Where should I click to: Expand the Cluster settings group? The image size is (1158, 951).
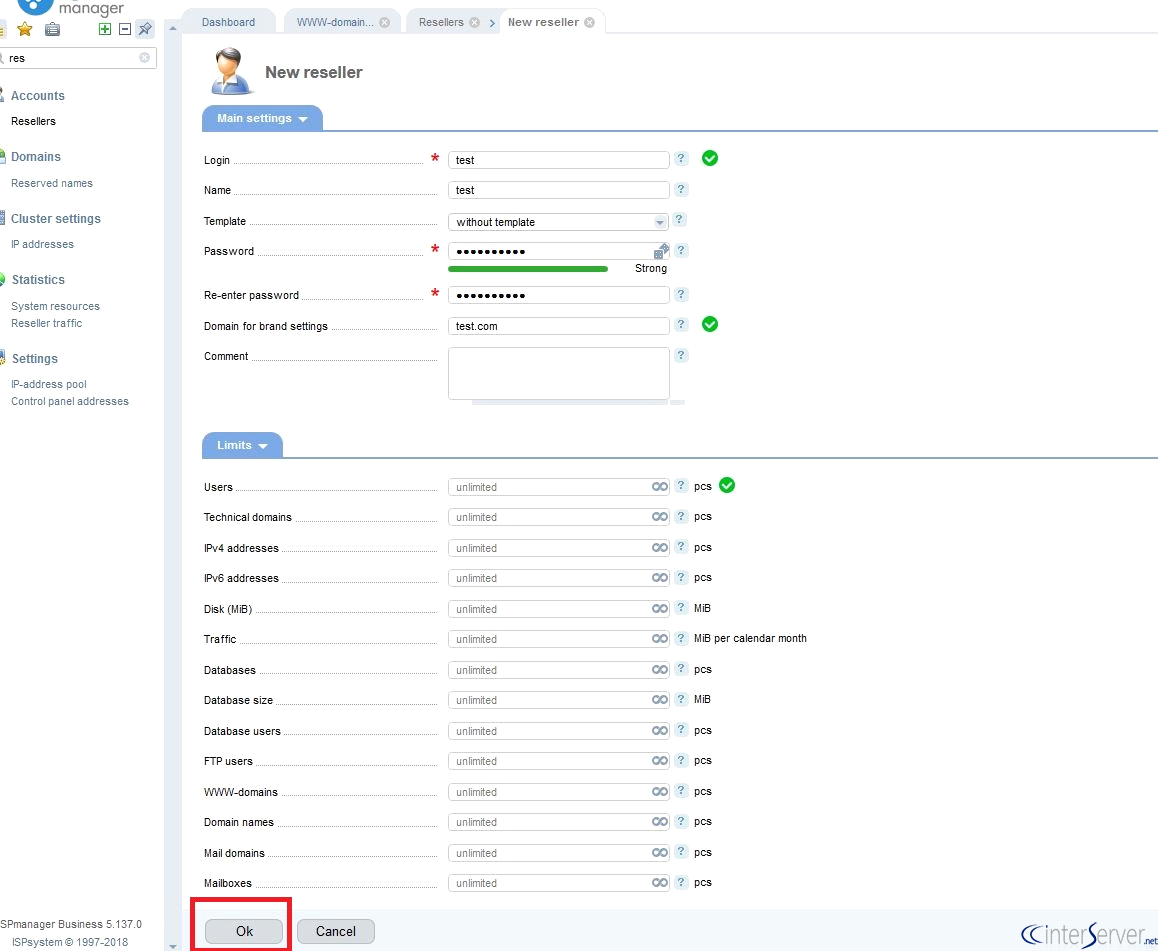tap(55, 219)
